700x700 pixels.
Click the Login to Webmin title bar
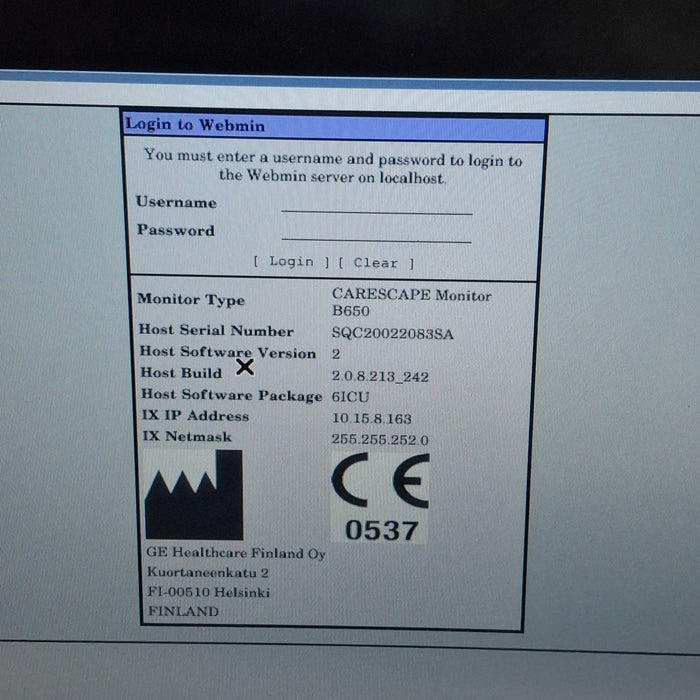point(334,126)
